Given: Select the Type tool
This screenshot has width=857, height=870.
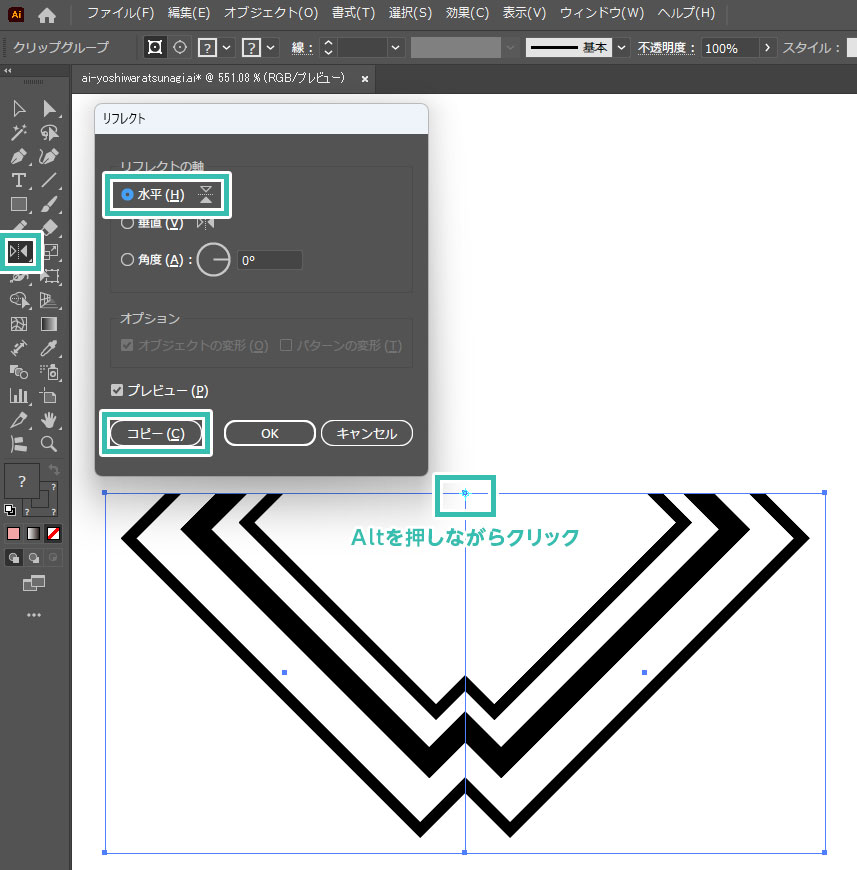Looking at the screenshot, I should click(18, 181).
